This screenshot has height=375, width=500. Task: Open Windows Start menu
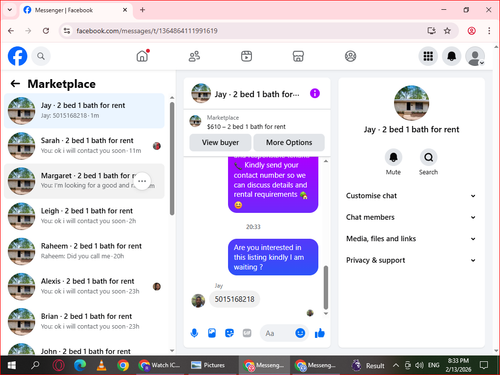[x=12, y=365]
